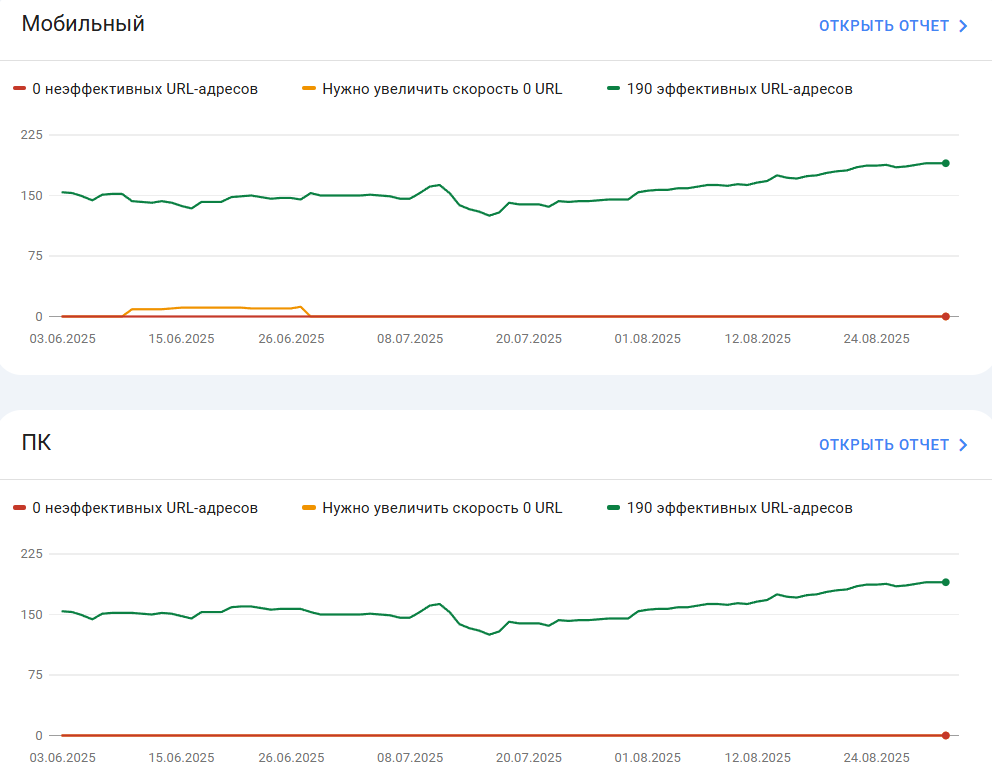Click orange legend marker in ПК chart
The height and width of the screenshot is (779, 992).
309,508
